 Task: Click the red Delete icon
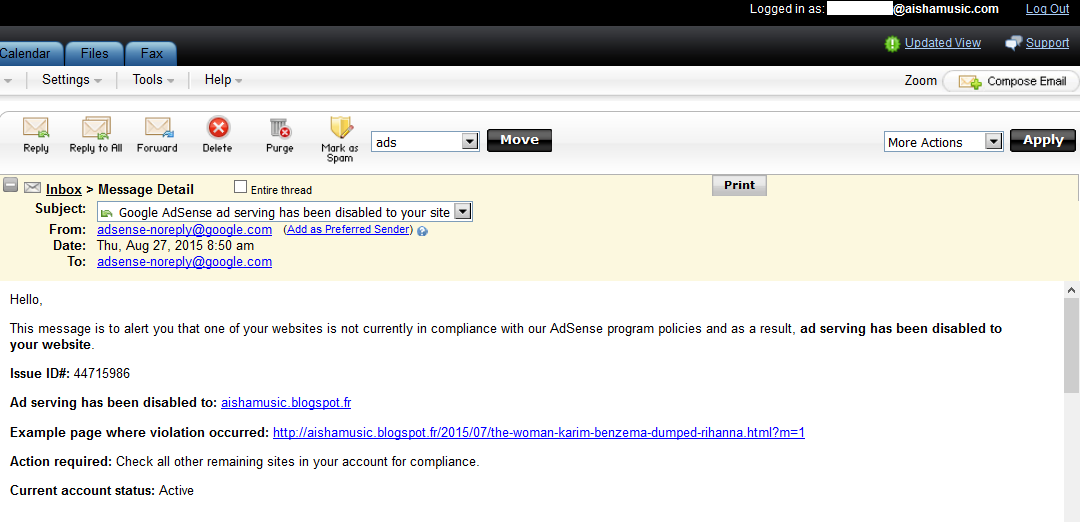coord(218,127)
